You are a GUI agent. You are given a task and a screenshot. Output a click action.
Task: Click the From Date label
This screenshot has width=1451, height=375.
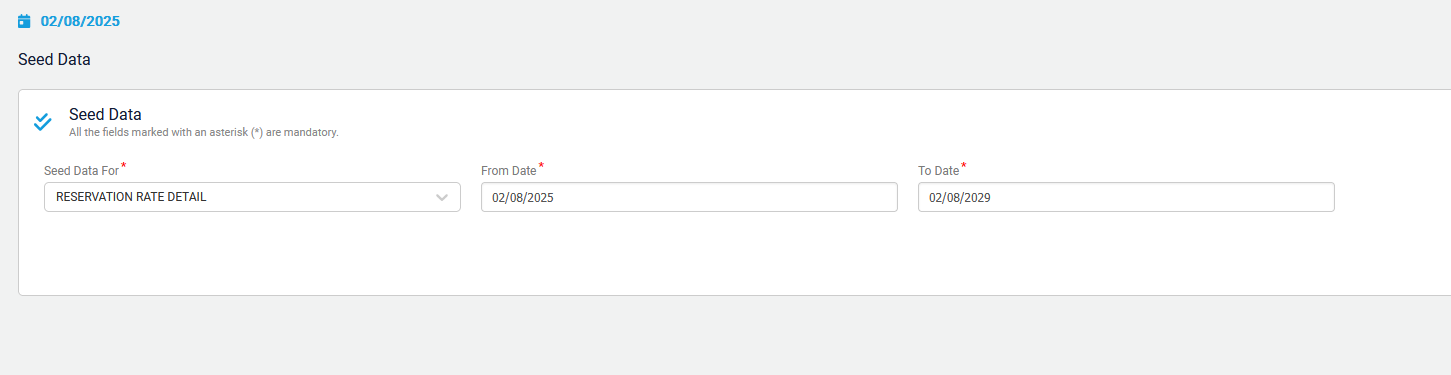click(508, 171)
